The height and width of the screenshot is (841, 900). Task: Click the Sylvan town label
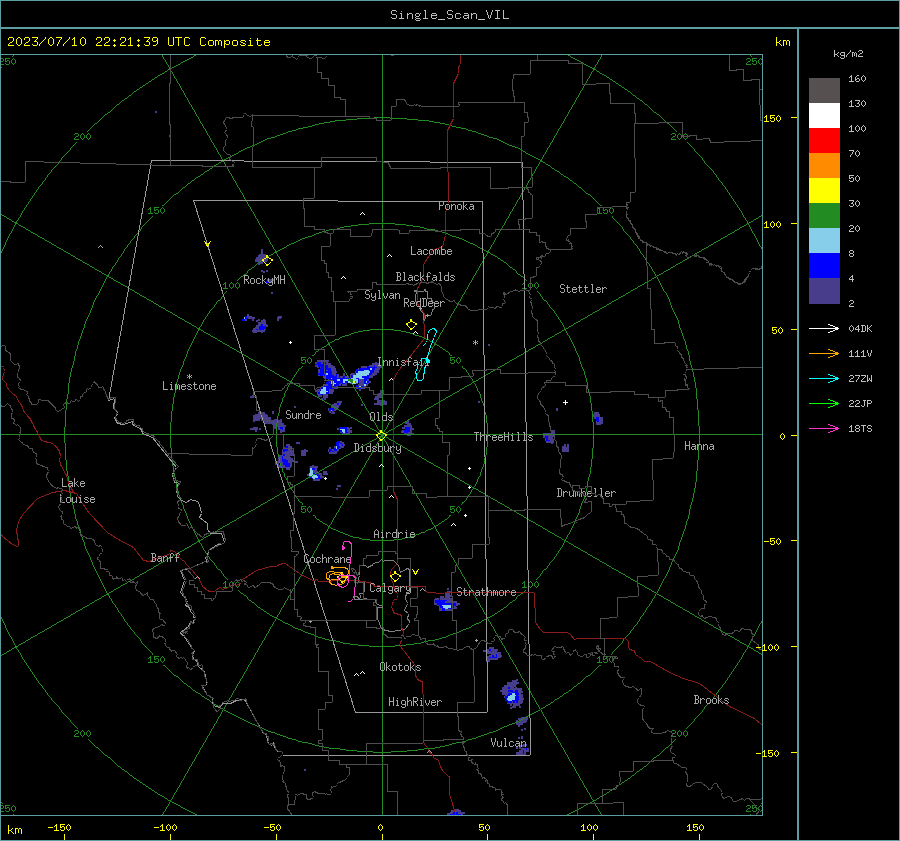click(x=382, y=296)
